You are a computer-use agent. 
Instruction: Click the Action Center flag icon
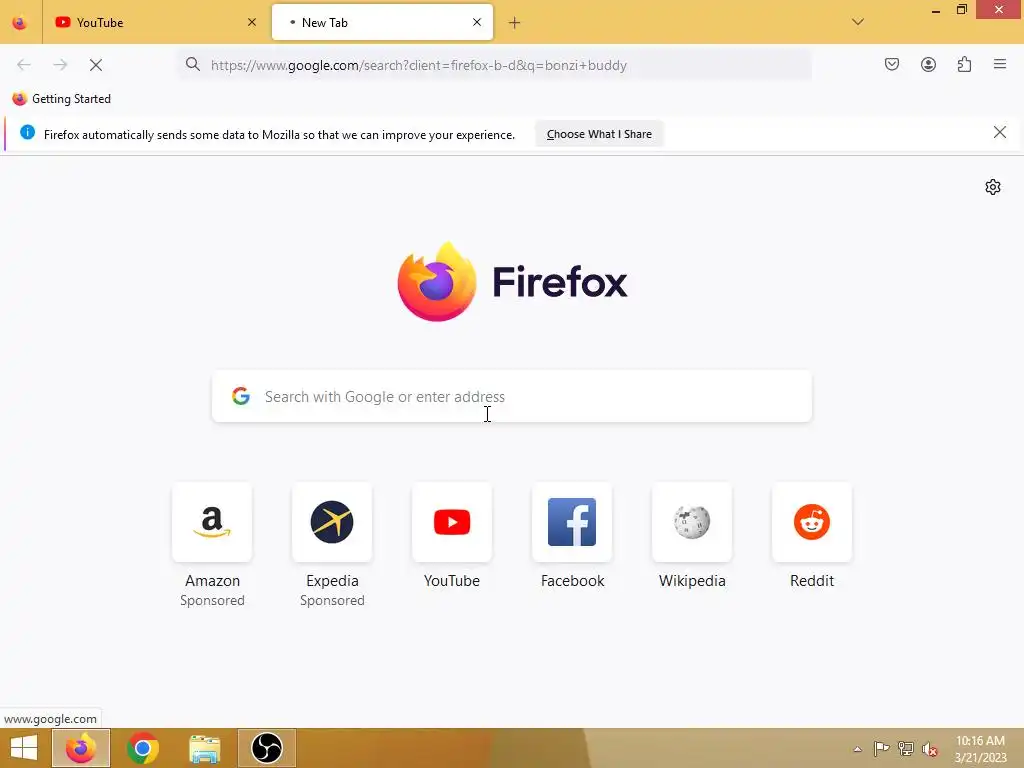point(881,749)
